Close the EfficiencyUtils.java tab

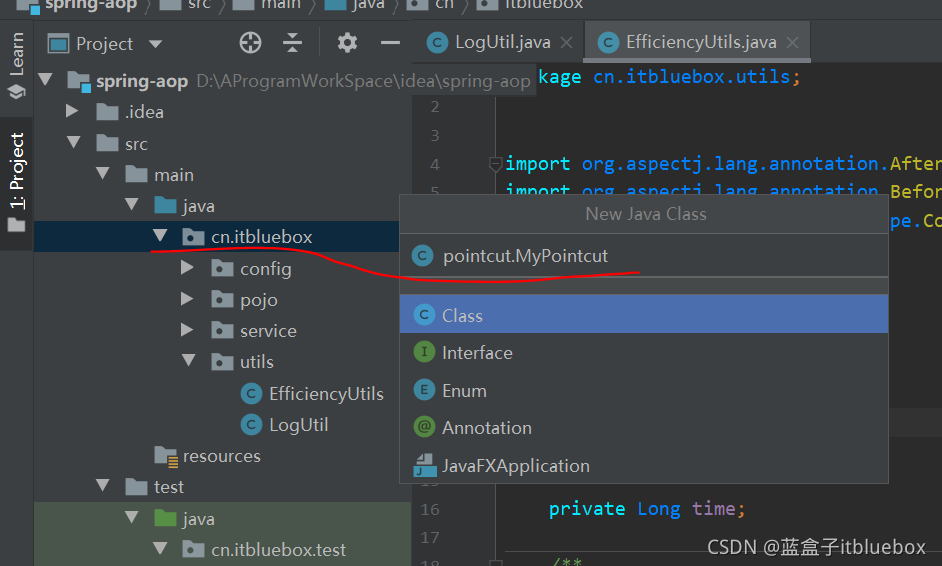[x=792, y=43]
